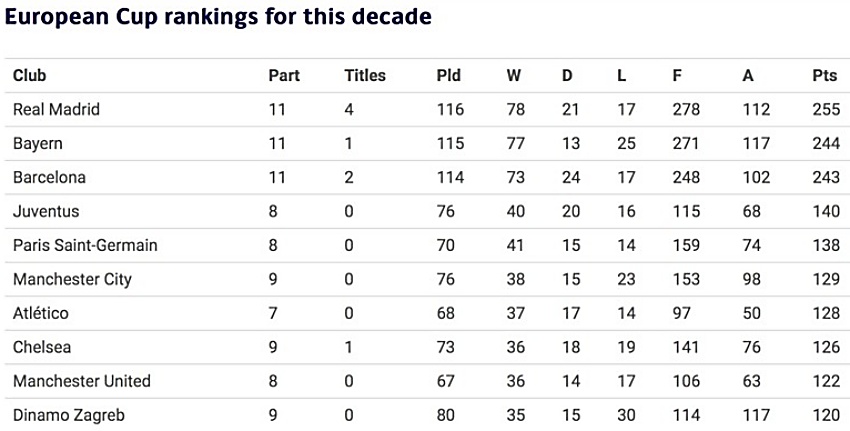Click Barcelona in the club list
The height and width of the screenshot is (431, 850).
click(x=49, y=177)
